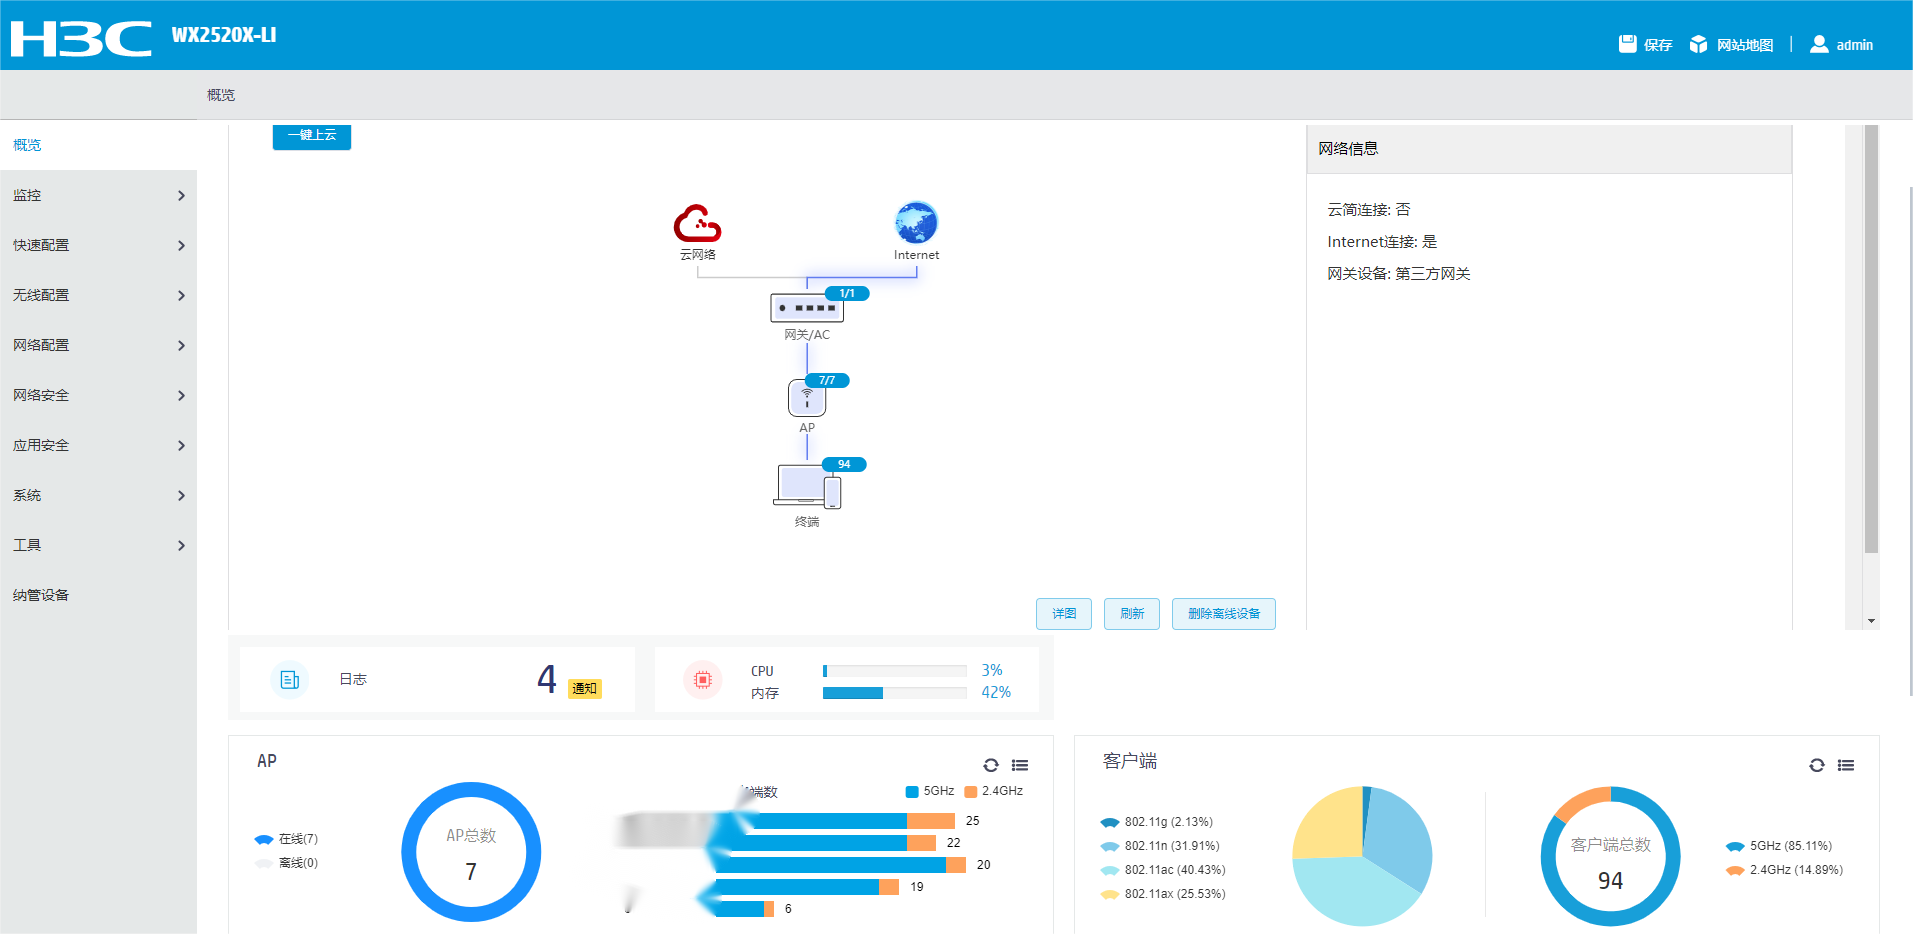Click the memory value 42%

[996, 692]
